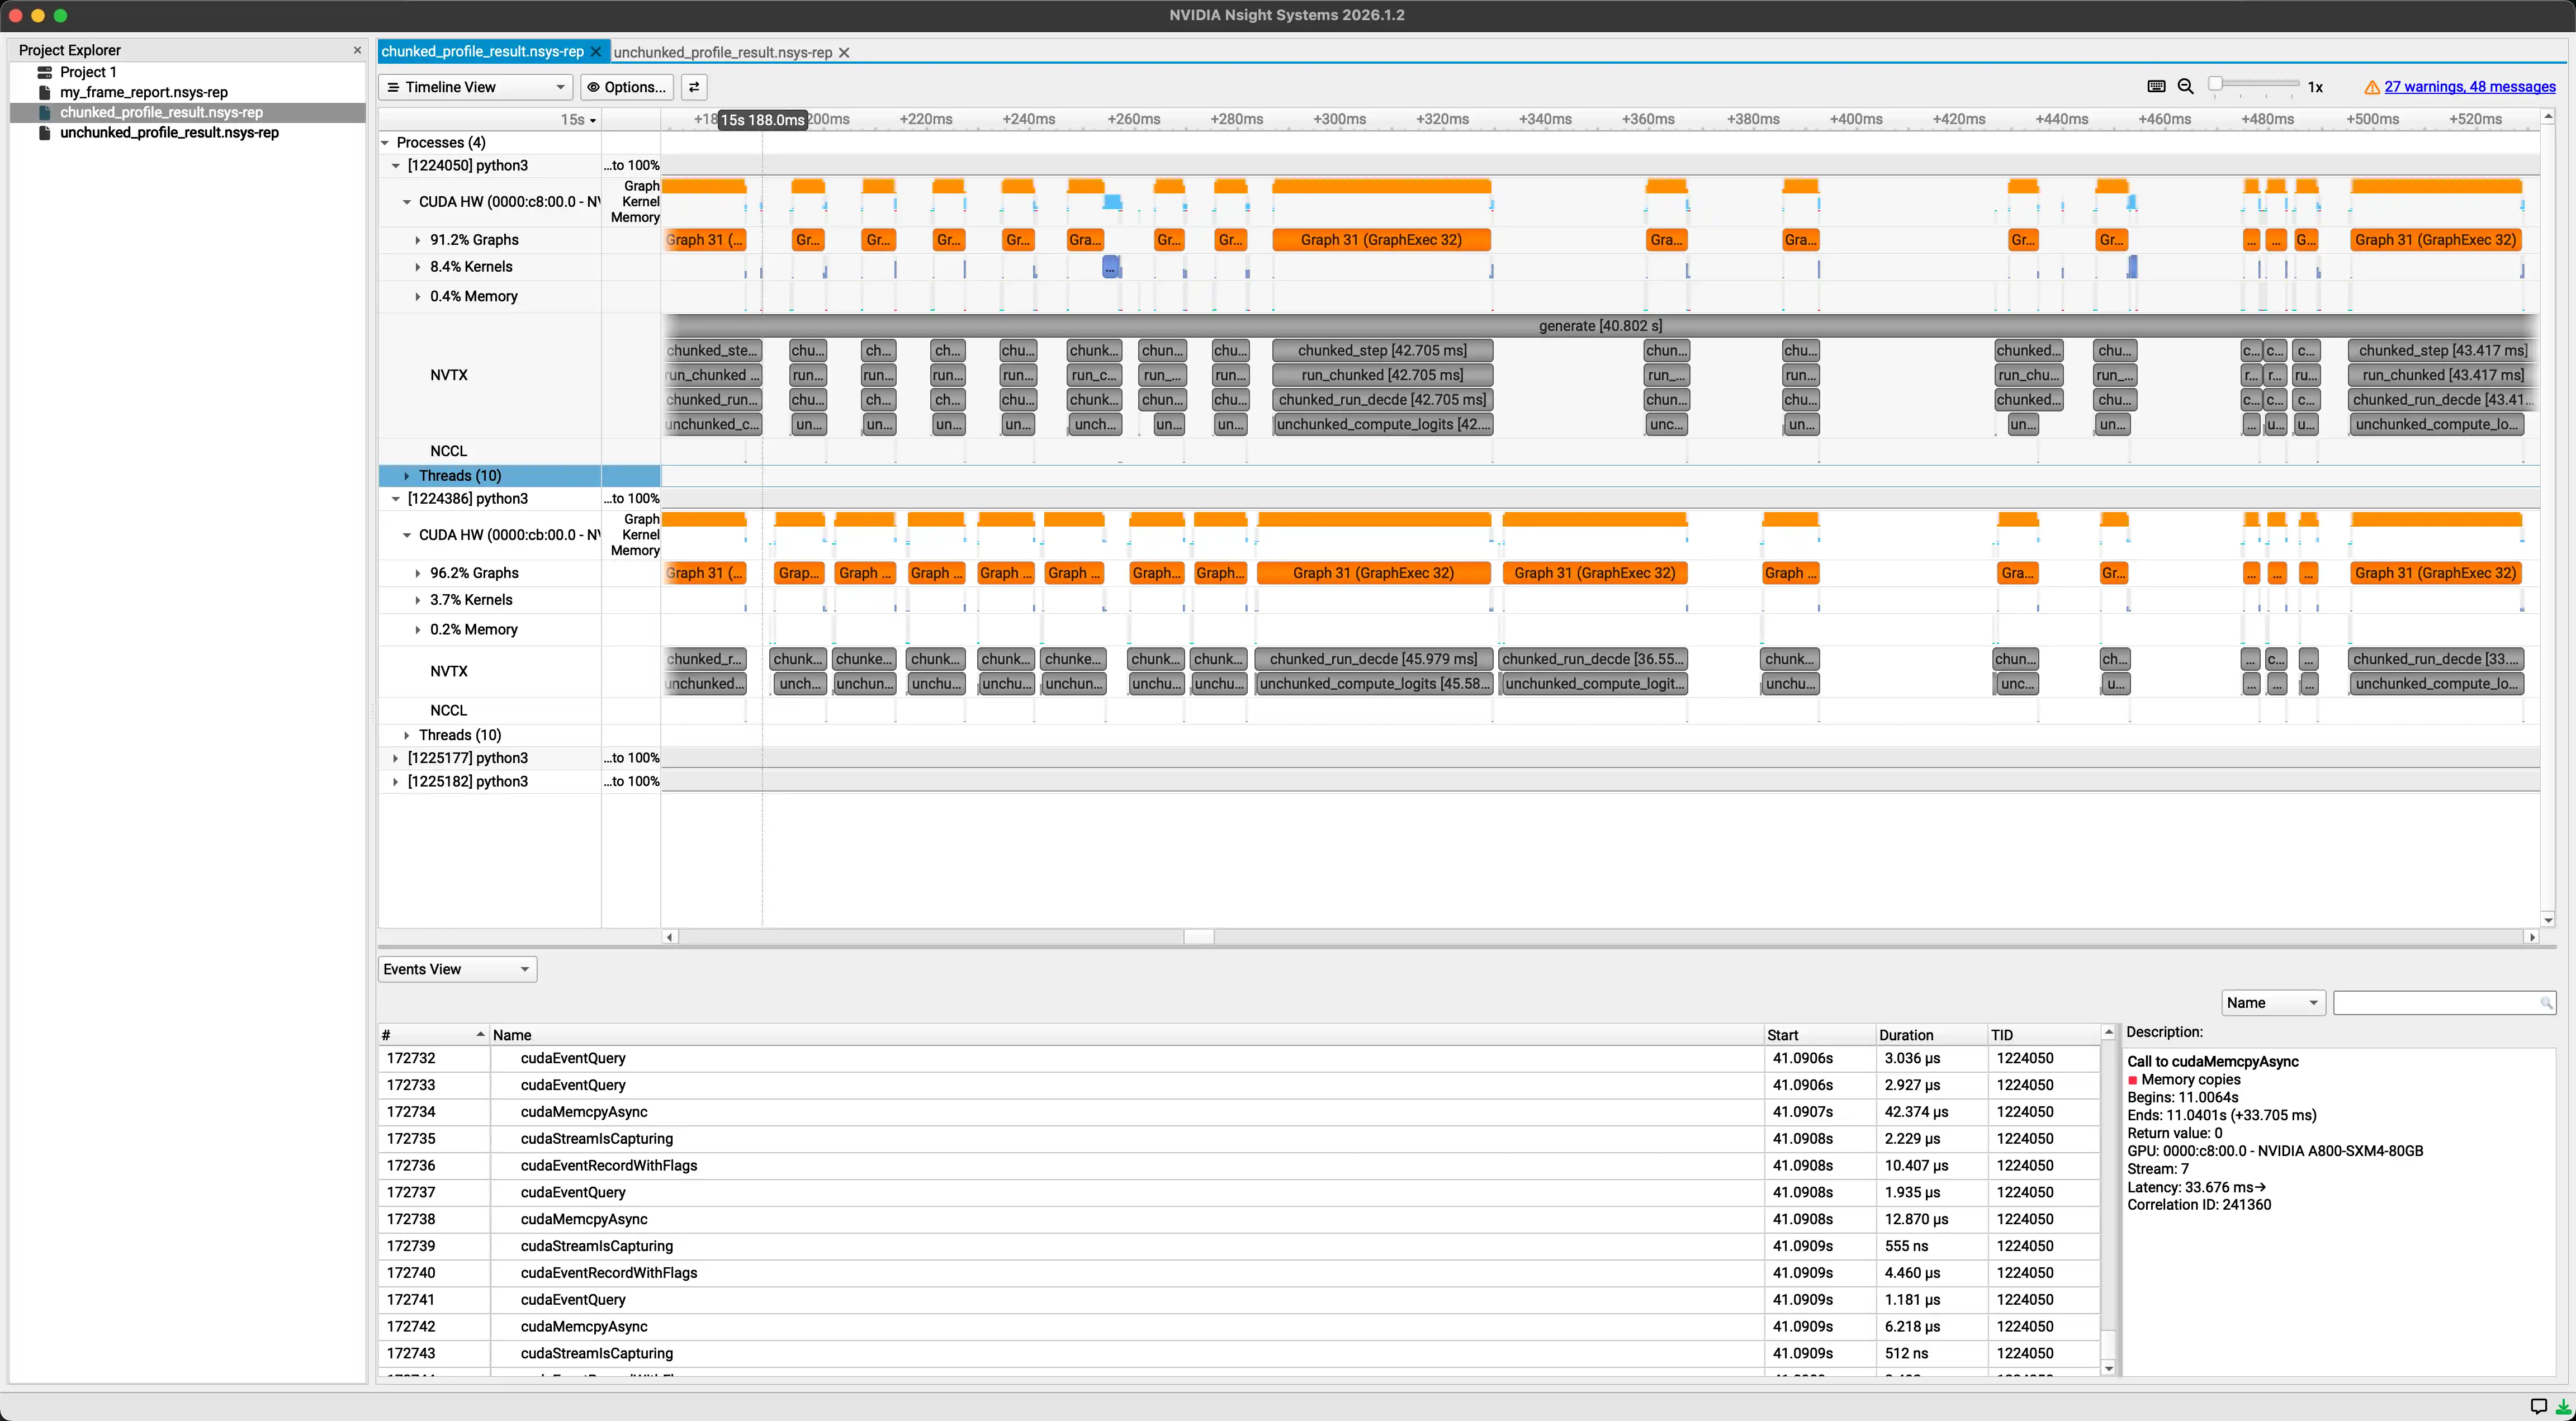Collapse the [1224386] python3 process
This screenshot has height=1421, width=2576.
click(x=396, y=499)
